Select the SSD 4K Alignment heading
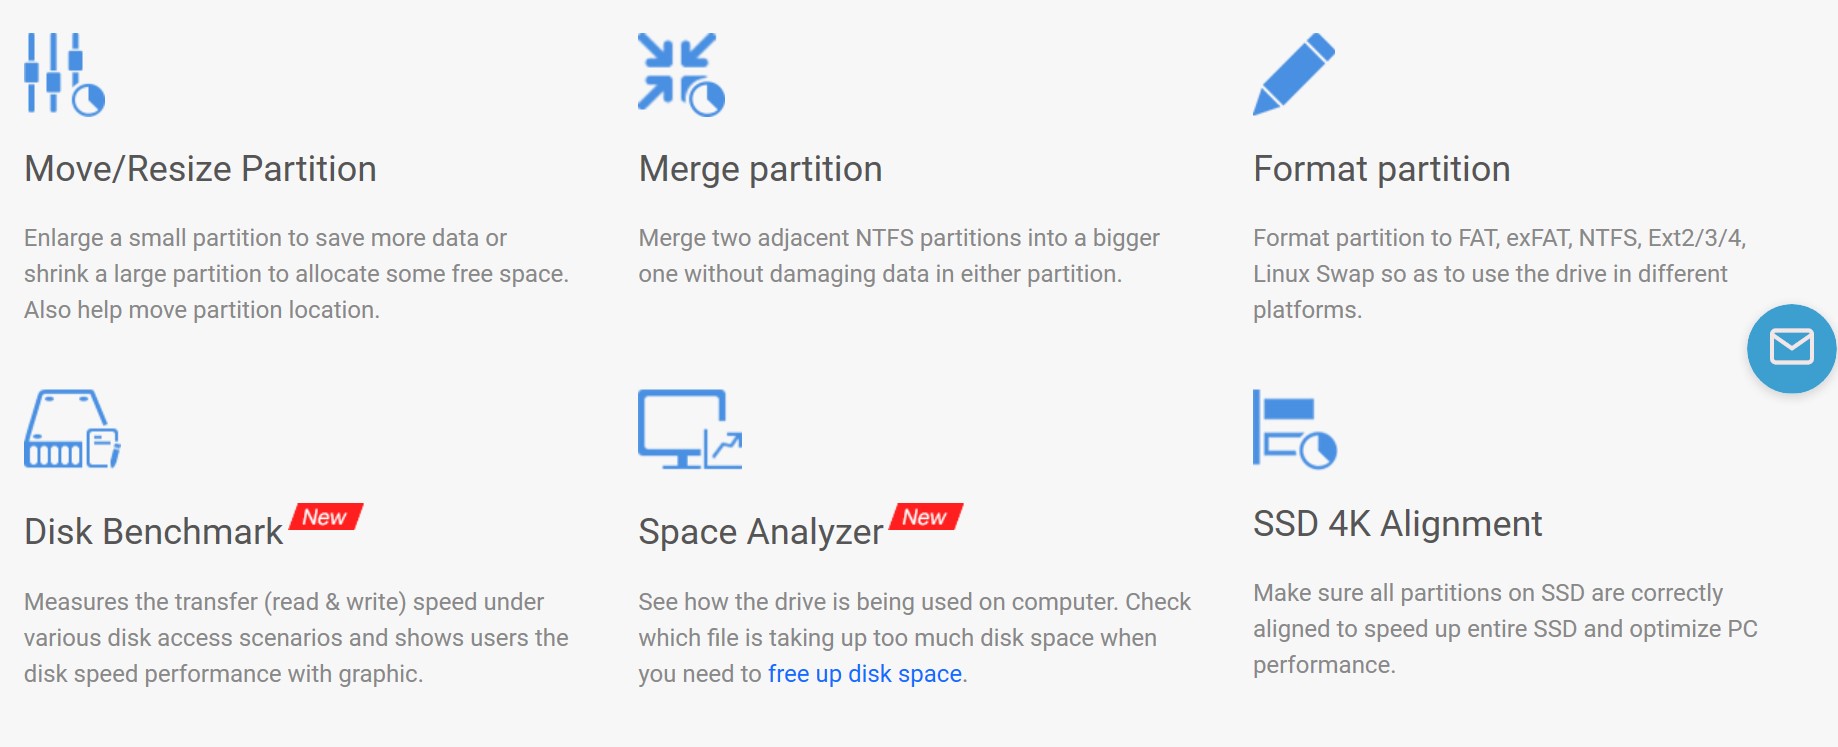The image size is (1838, 747). pyautogui.click(x=1397, y=524)
